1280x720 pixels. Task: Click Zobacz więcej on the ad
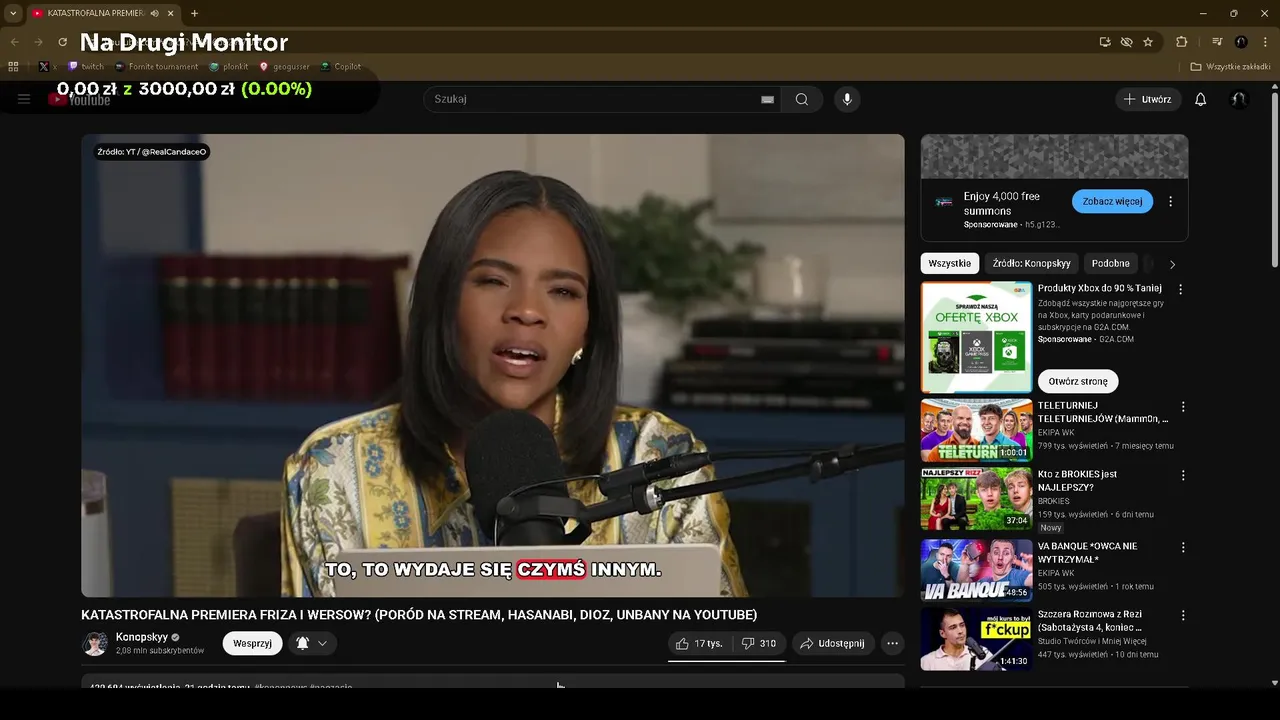(1112, 201)
